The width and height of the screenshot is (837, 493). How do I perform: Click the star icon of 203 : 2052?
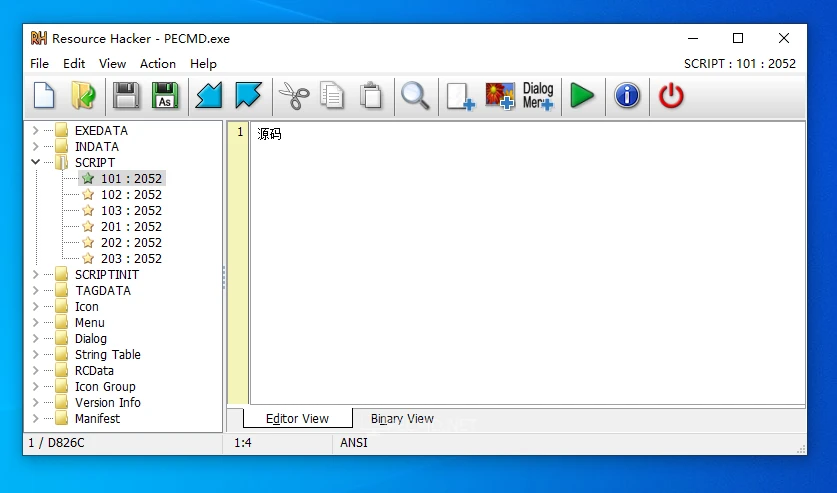88,258
